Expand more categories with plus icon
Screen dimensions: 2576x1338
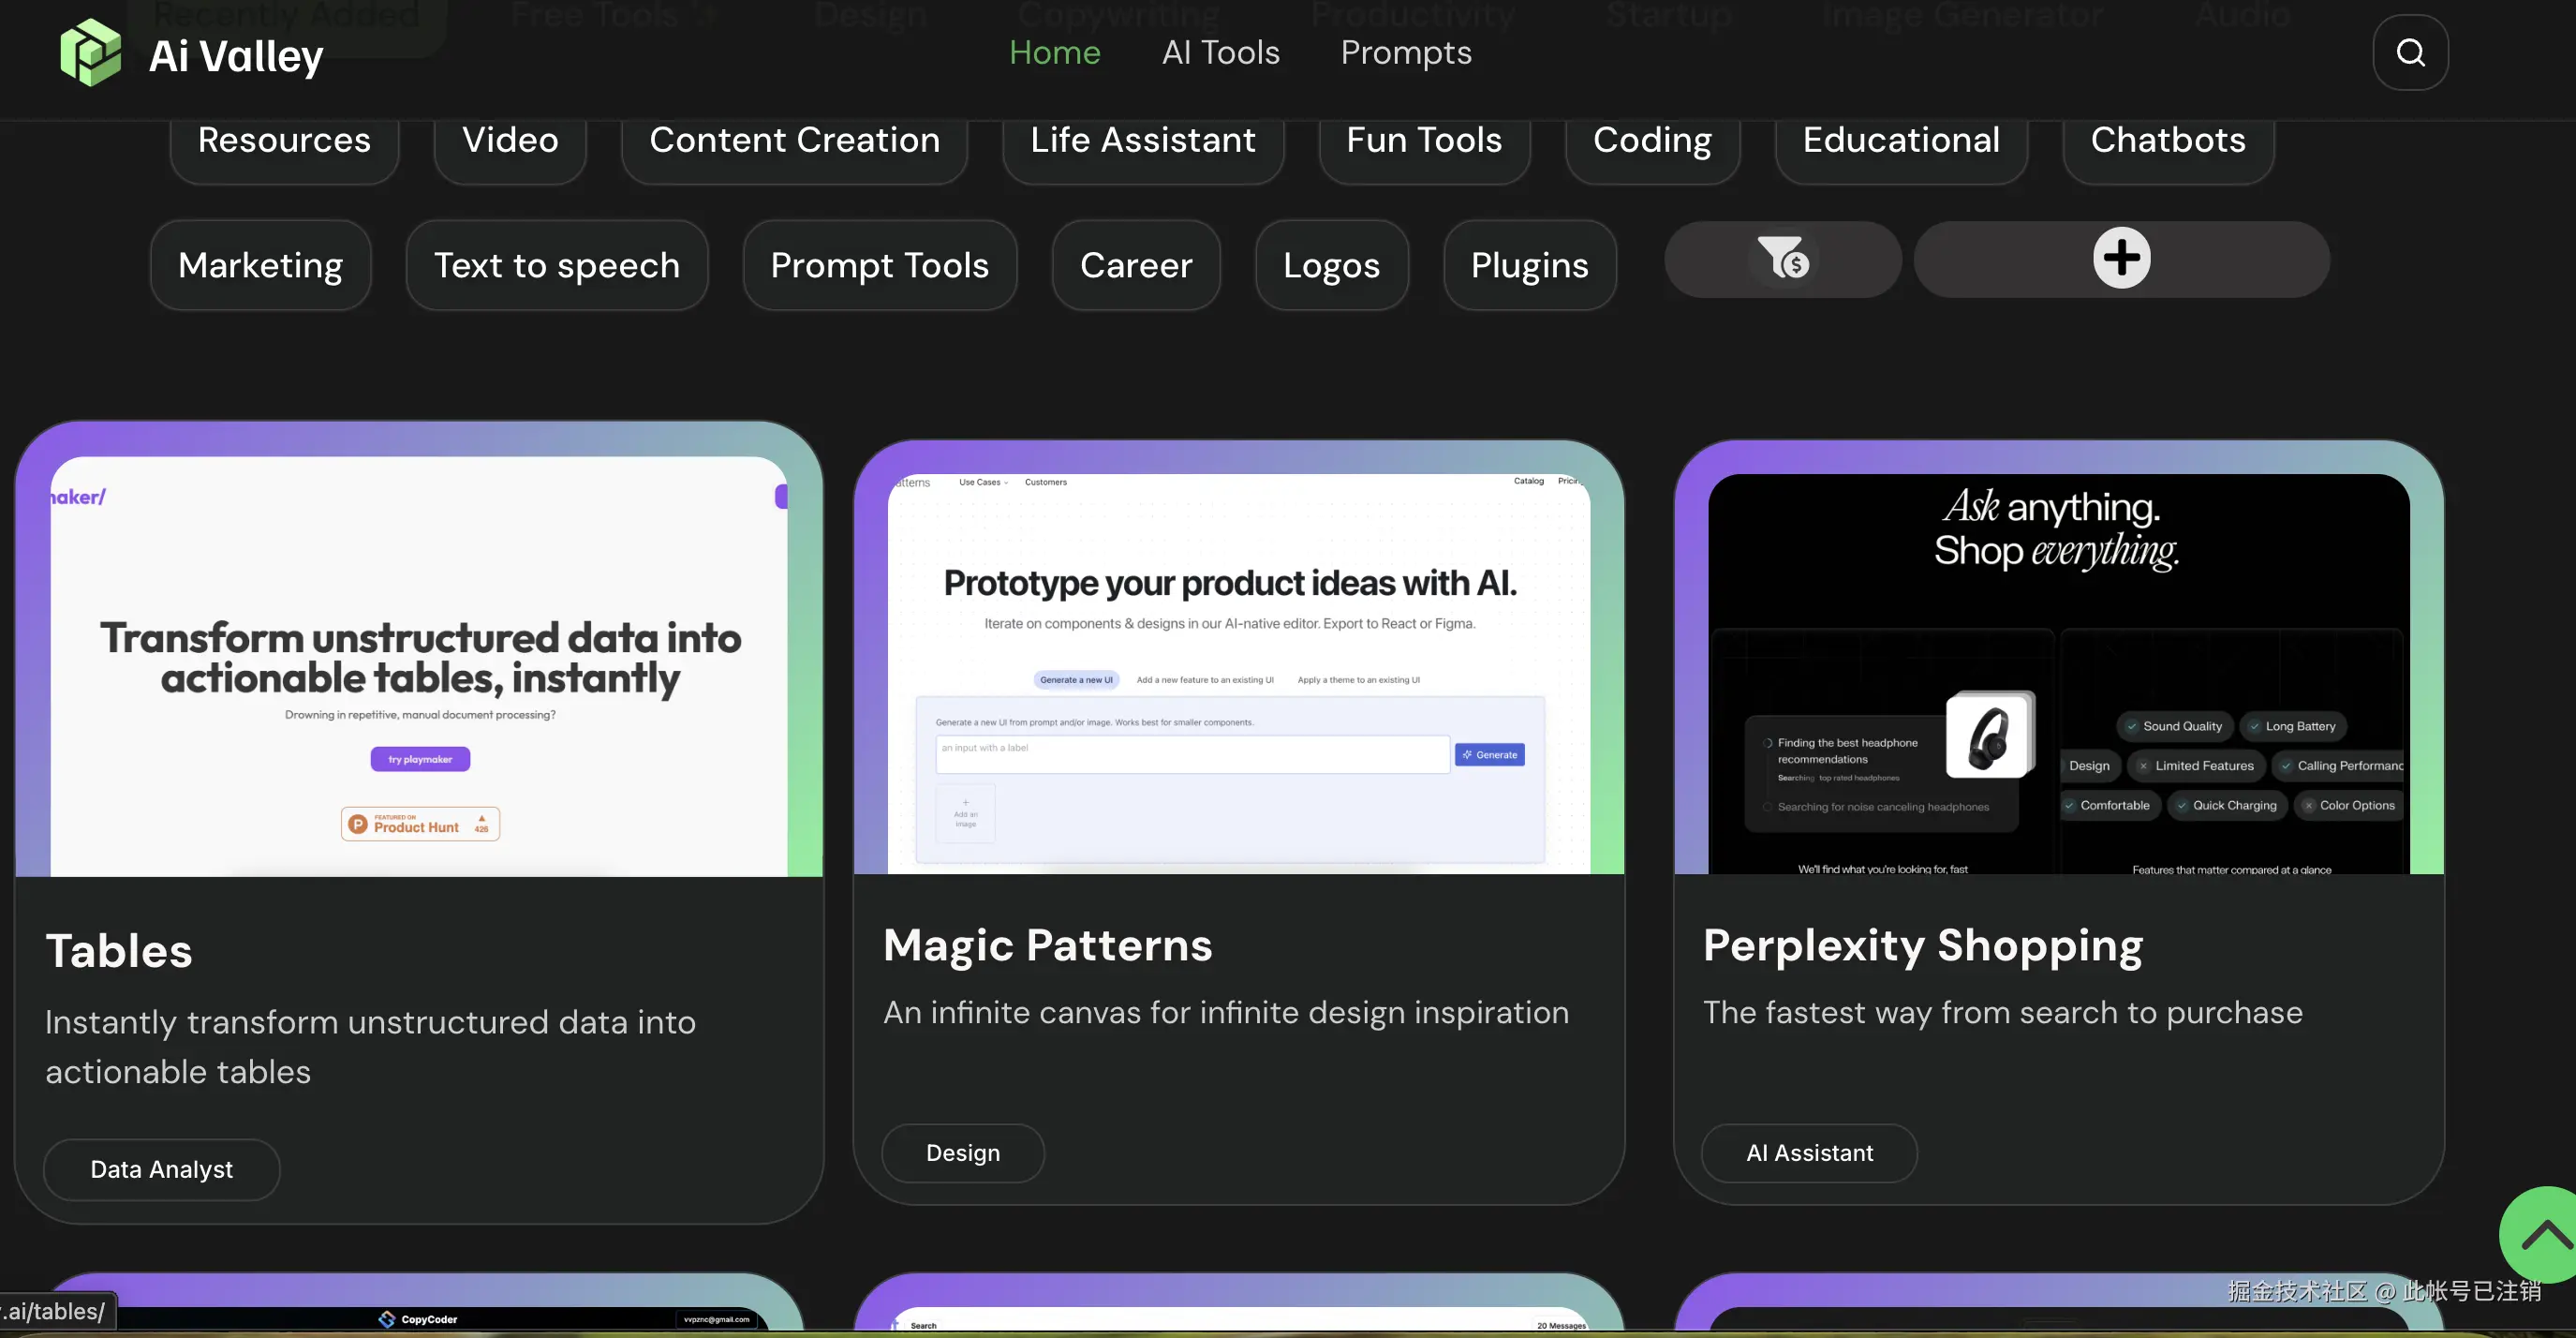pyautogui.click(x=2121, y=259)
